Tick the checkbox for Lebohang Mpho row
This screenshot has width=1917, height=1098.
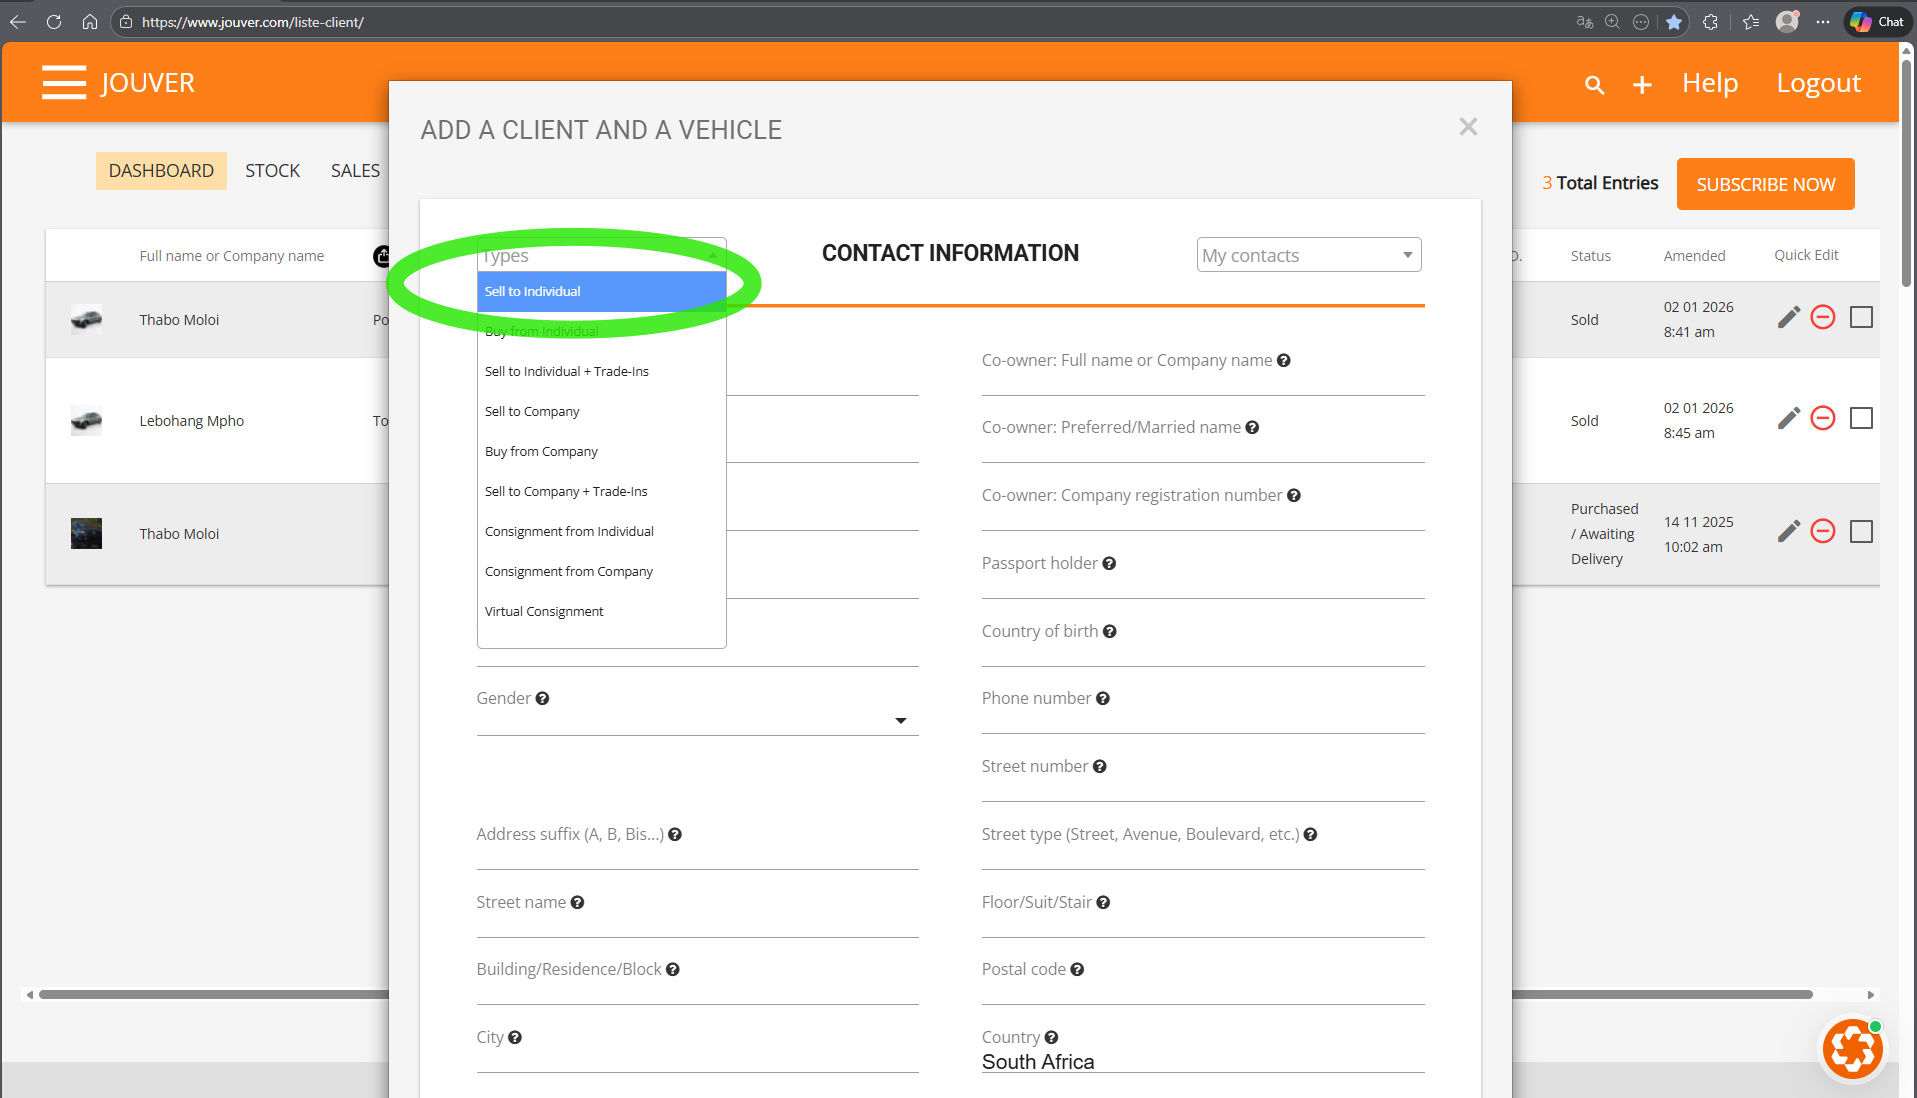click(x=1861, y=418)
